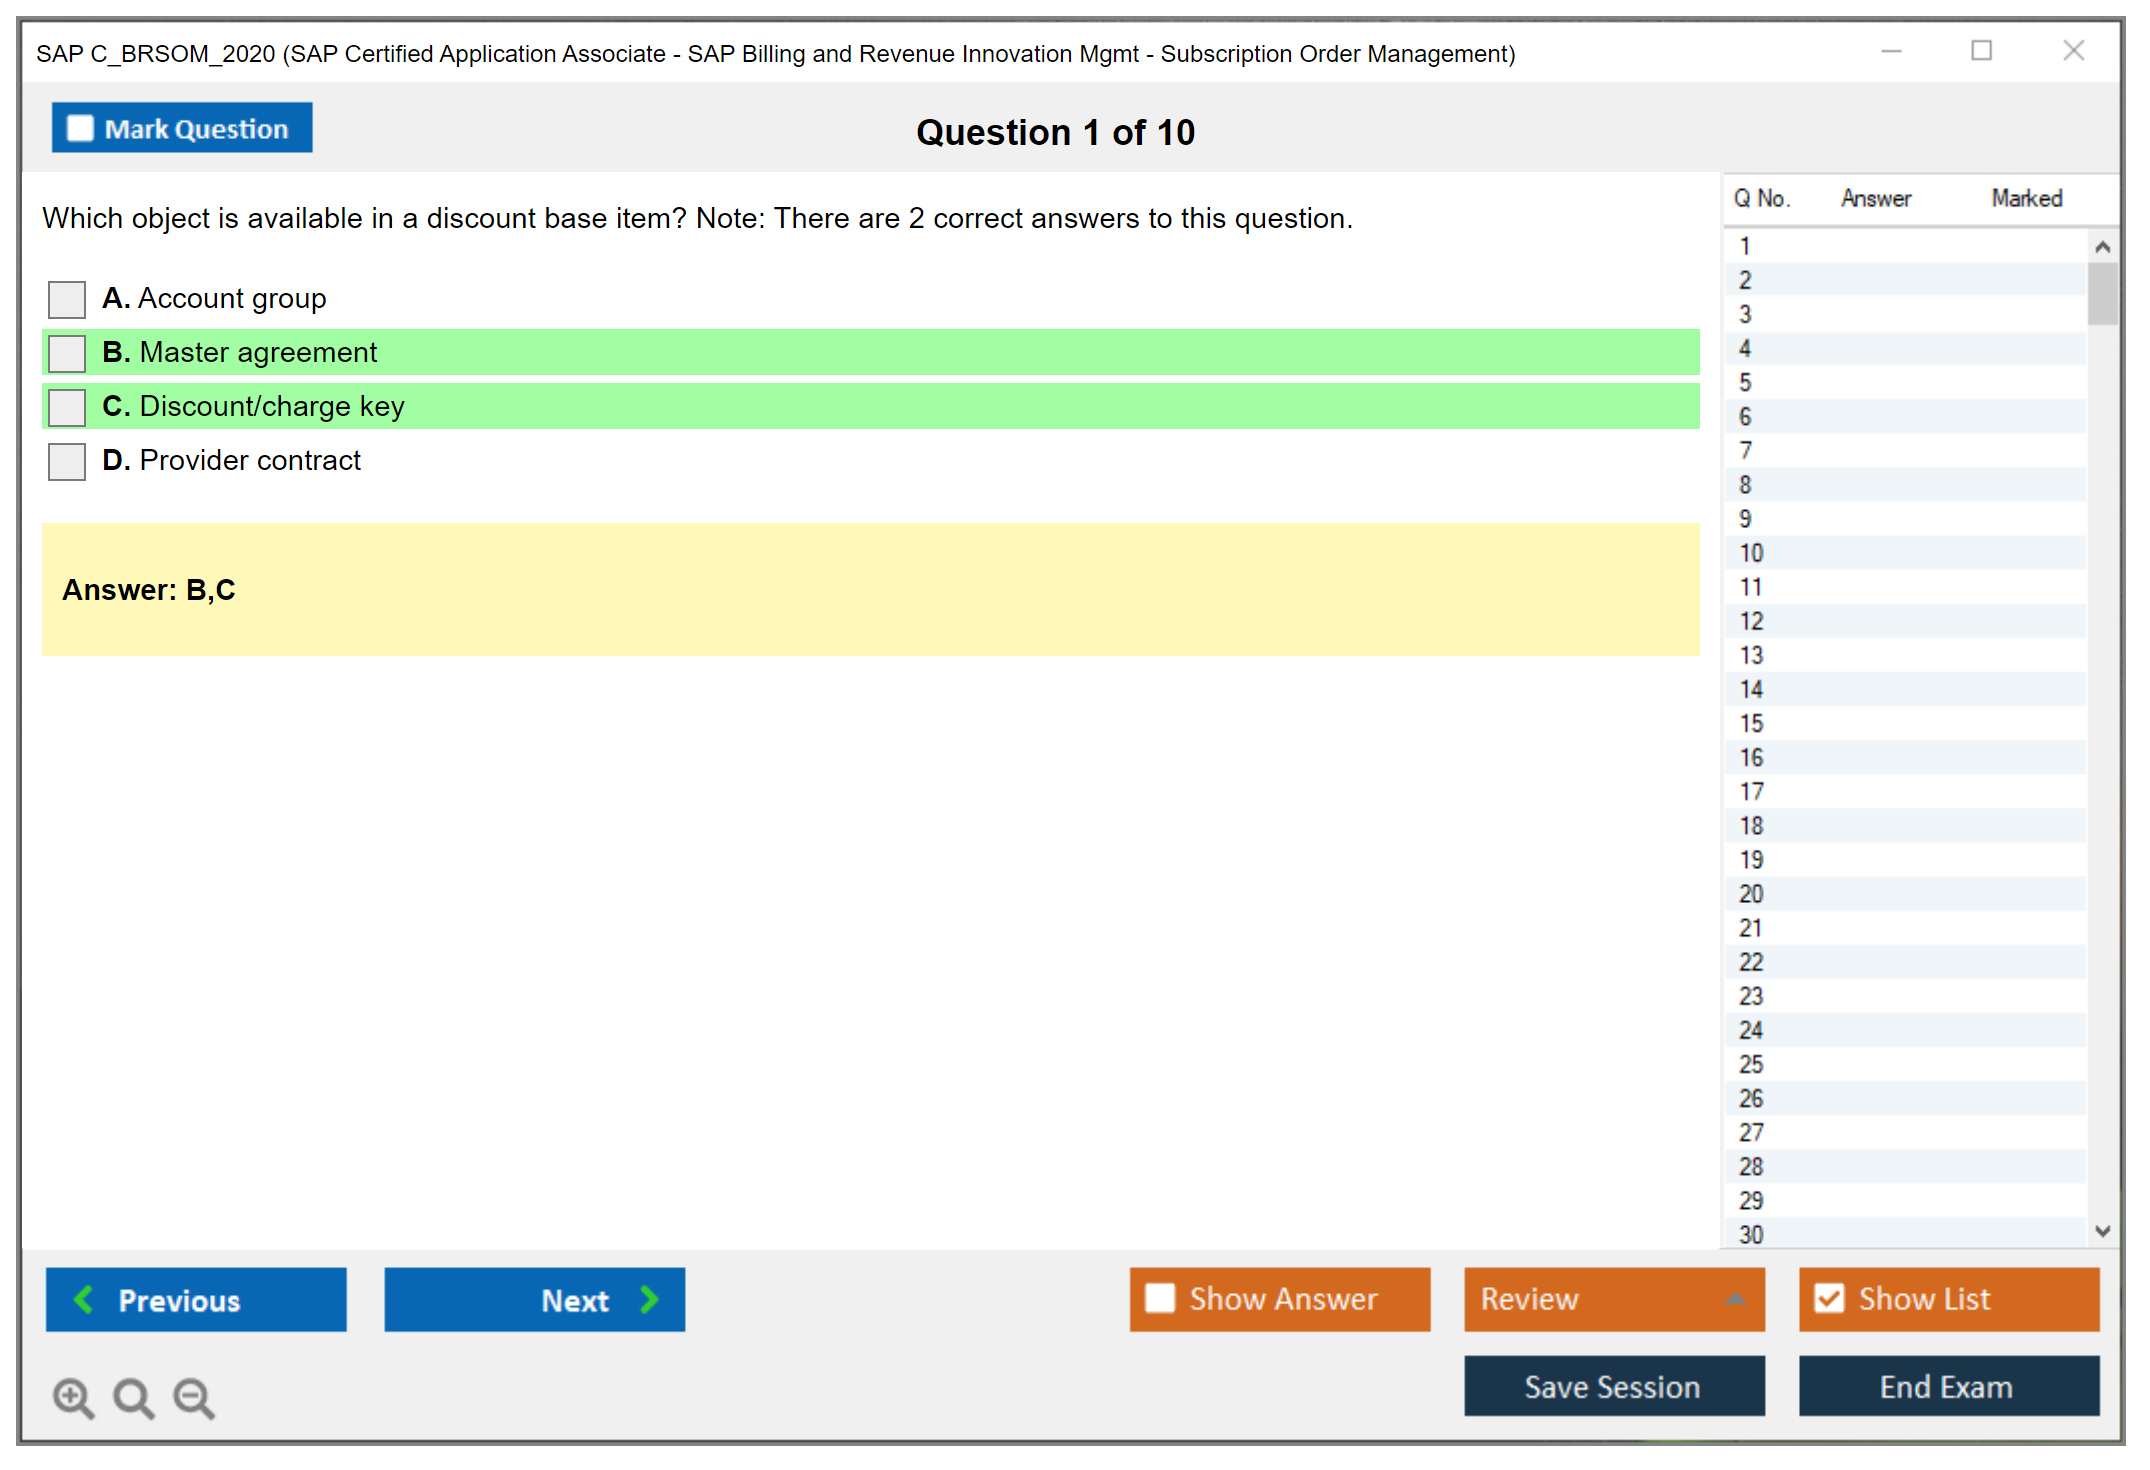Toggle the Mark Question checkbox

coord(80,129)
